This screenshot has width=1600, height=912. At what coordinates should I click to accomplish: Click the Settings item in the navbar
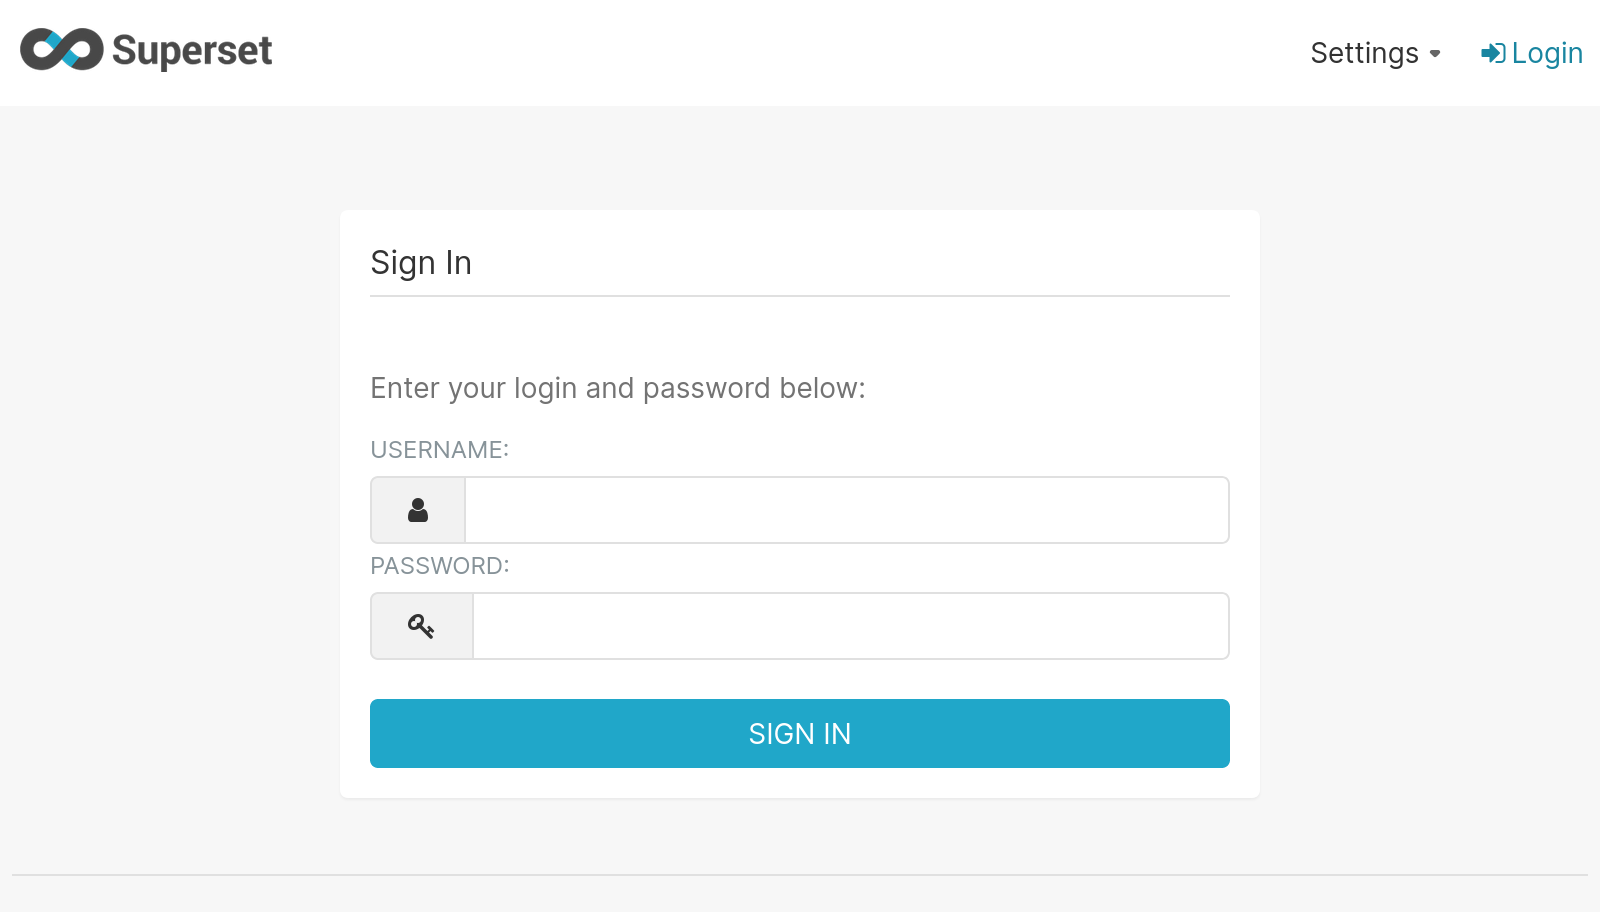(1365, 53)
